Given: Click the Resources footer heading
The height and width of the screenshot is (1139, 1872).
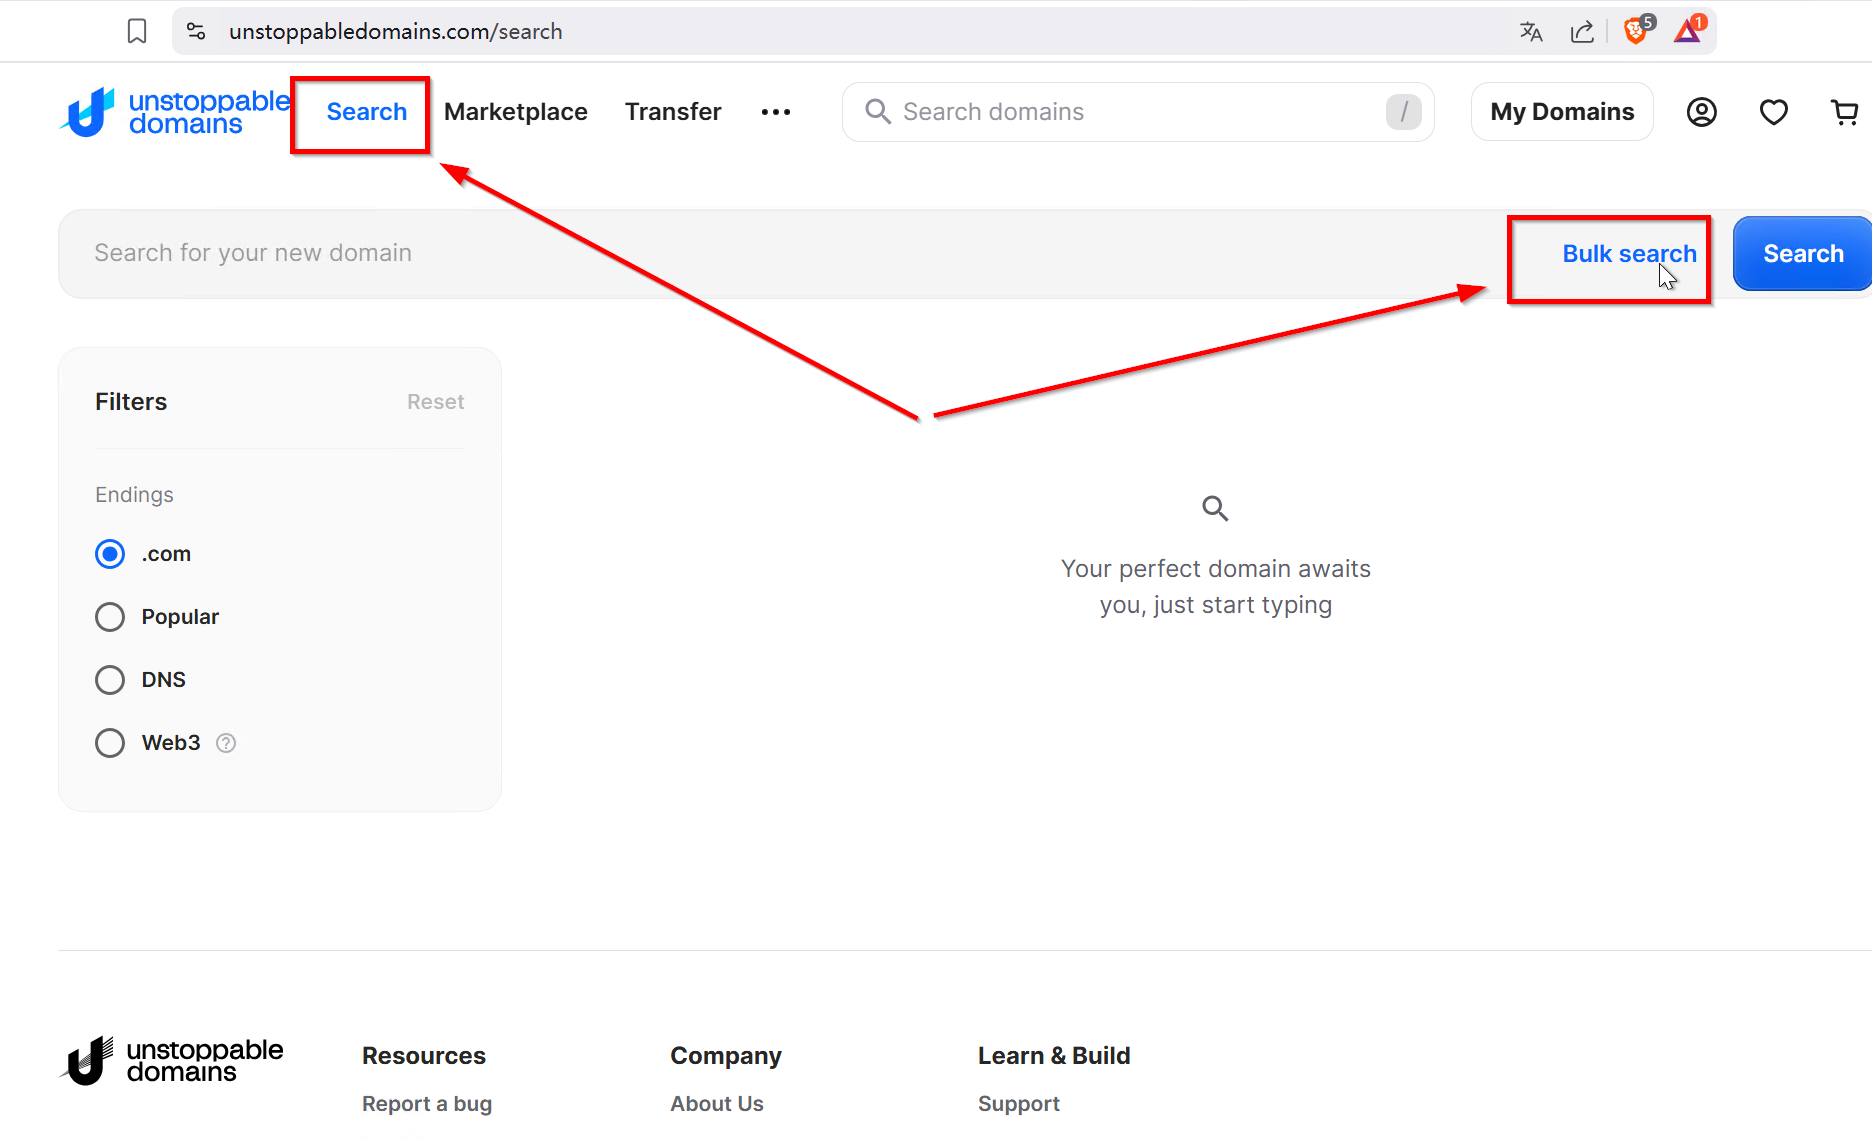Looking at the screenshot, I should [x=424, y=1056].
